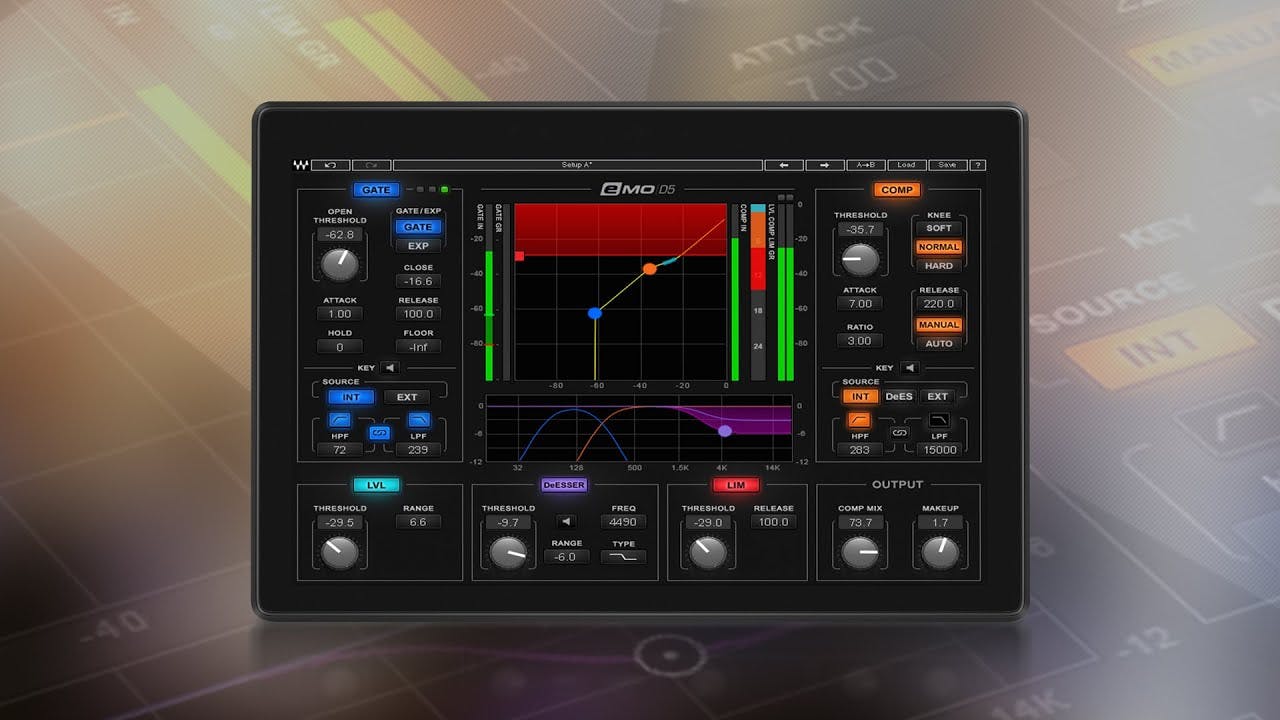The width and height of the screenshot is (1280, 720).
Task: Open the Setup A preset menu bar
Action: (577, 165)
